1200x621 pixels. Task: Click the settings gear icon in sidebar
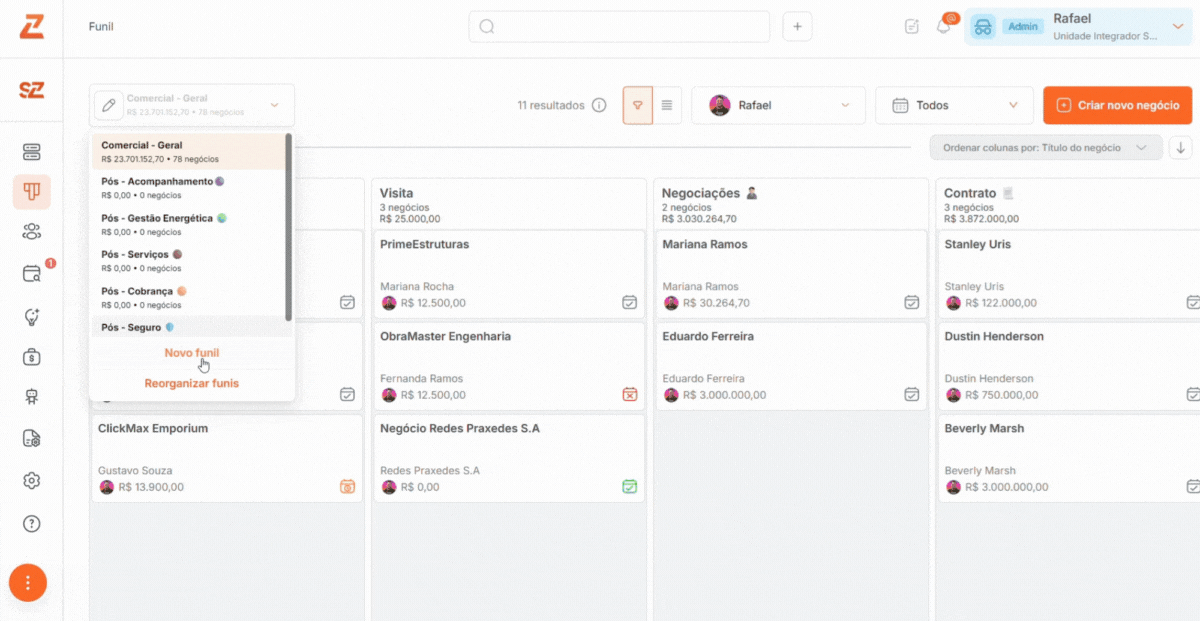31,481
